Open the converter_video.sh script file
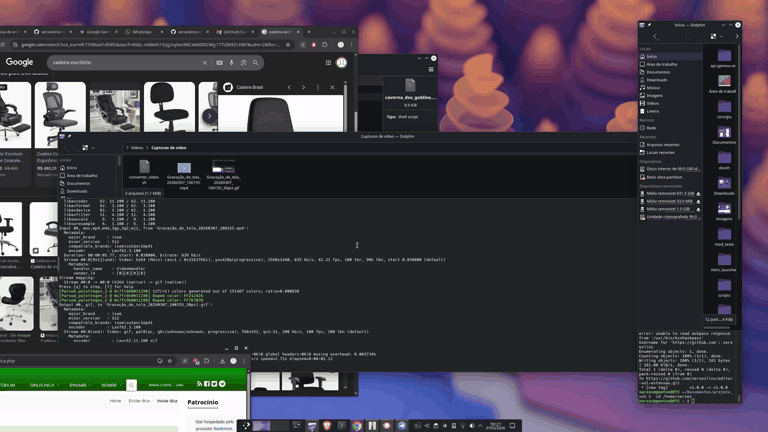The height and width of the screenshot is (432, 768). (x=144, y=168)
